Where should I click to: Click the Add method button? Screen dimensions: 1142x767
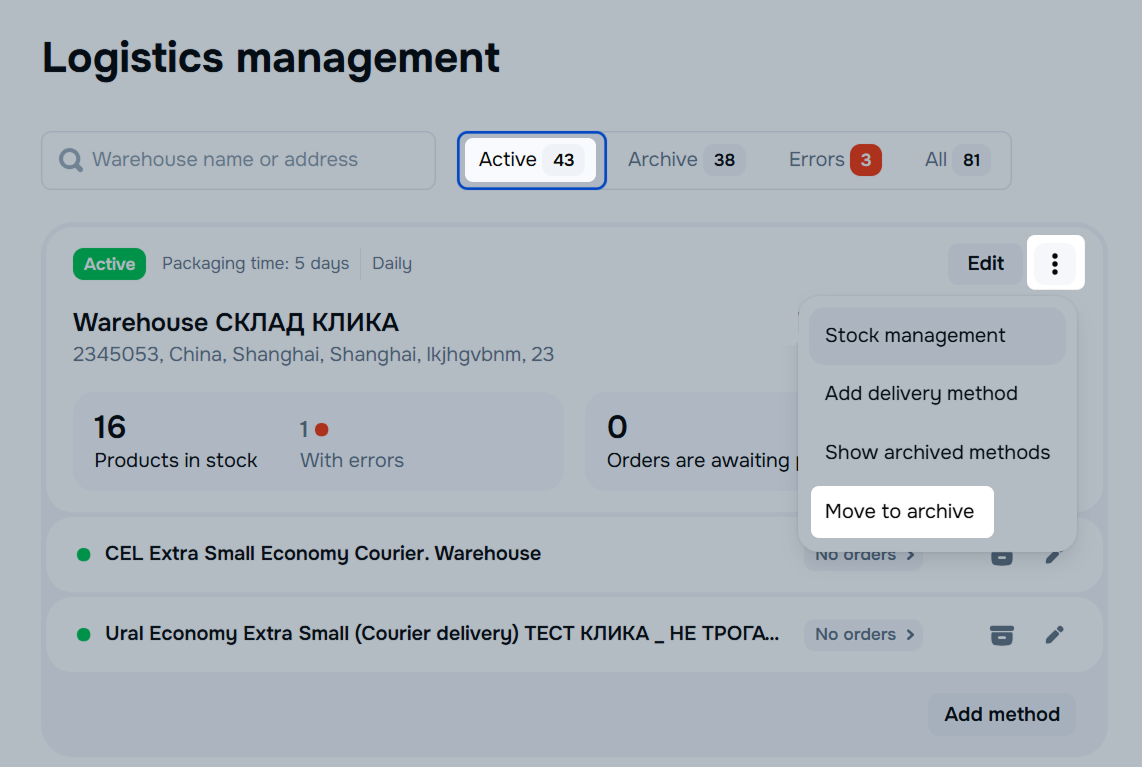click(x=1001, y=714)
